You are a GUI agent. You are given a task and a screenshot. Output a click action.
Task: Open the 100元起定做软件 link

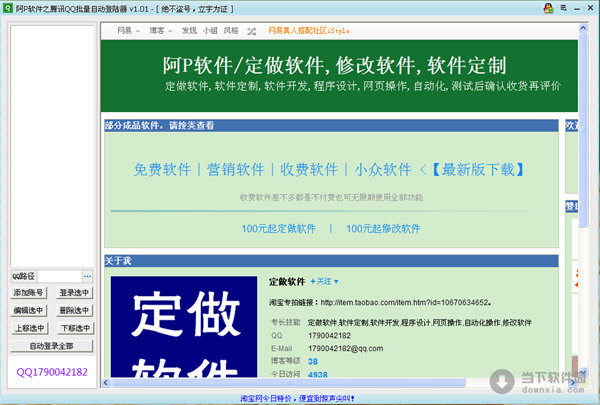point(279,229)
